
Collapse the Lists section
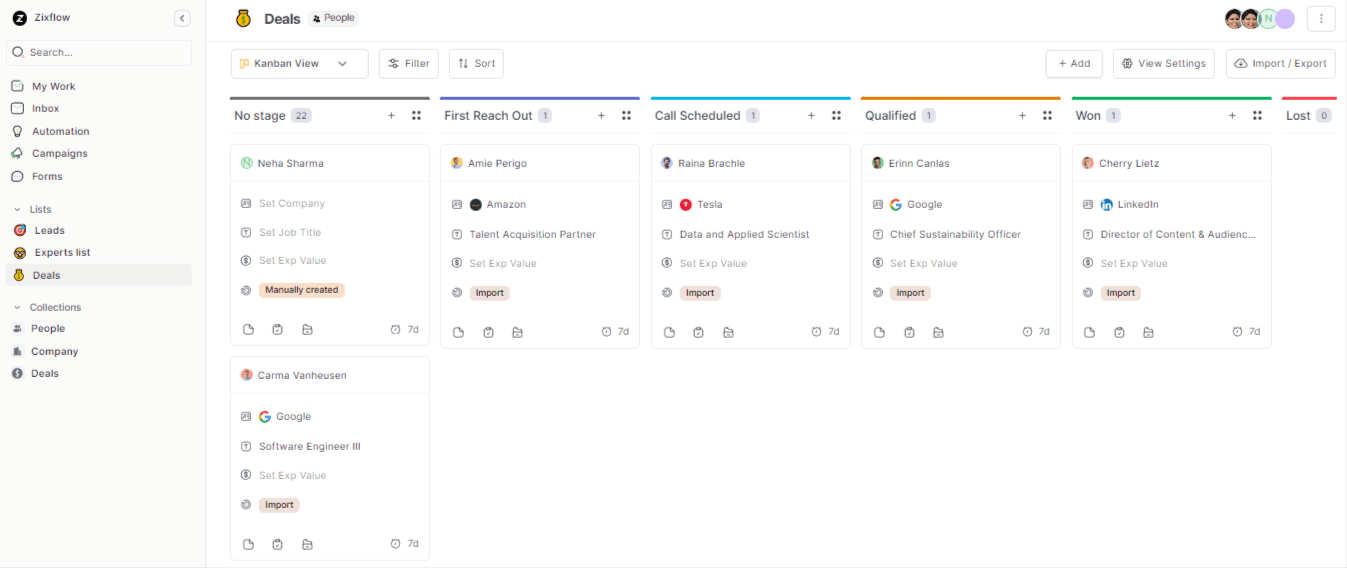click(x=17, y=210)
